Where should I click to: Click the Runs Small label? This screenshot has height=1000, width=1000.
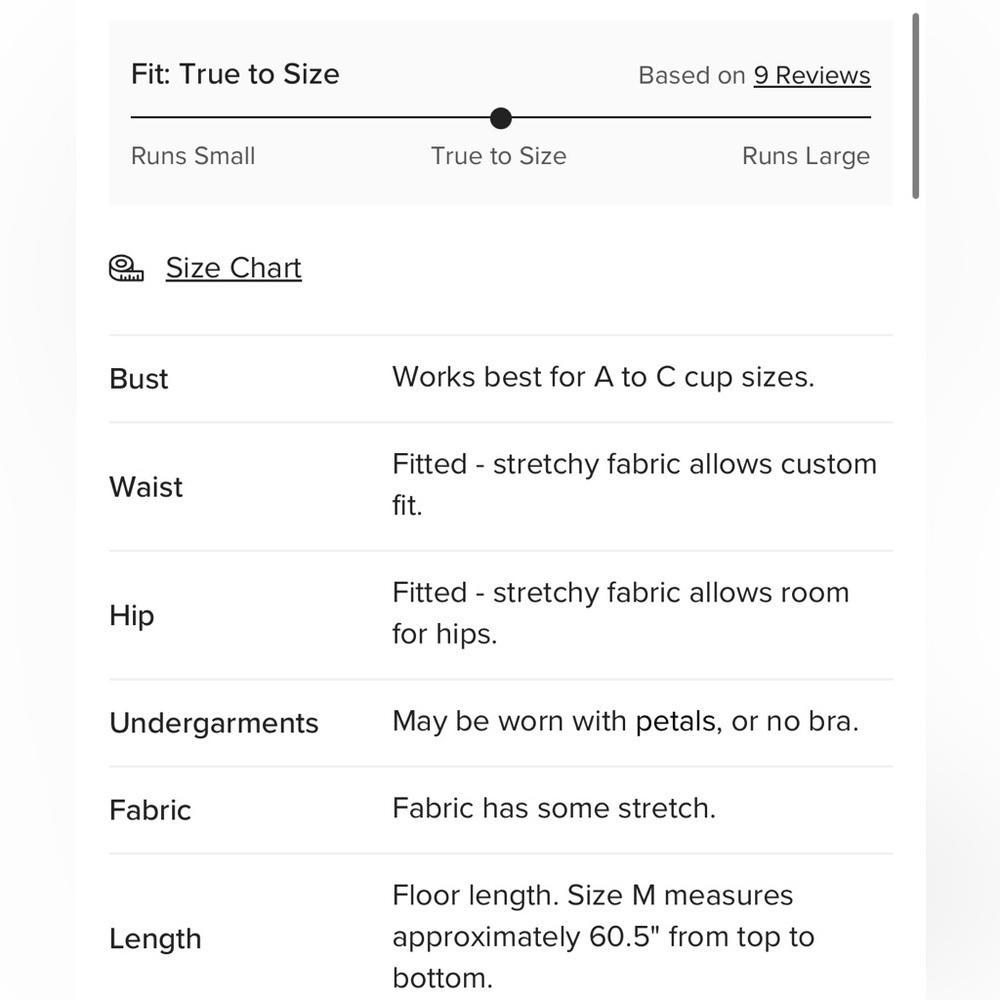point(193,156)
